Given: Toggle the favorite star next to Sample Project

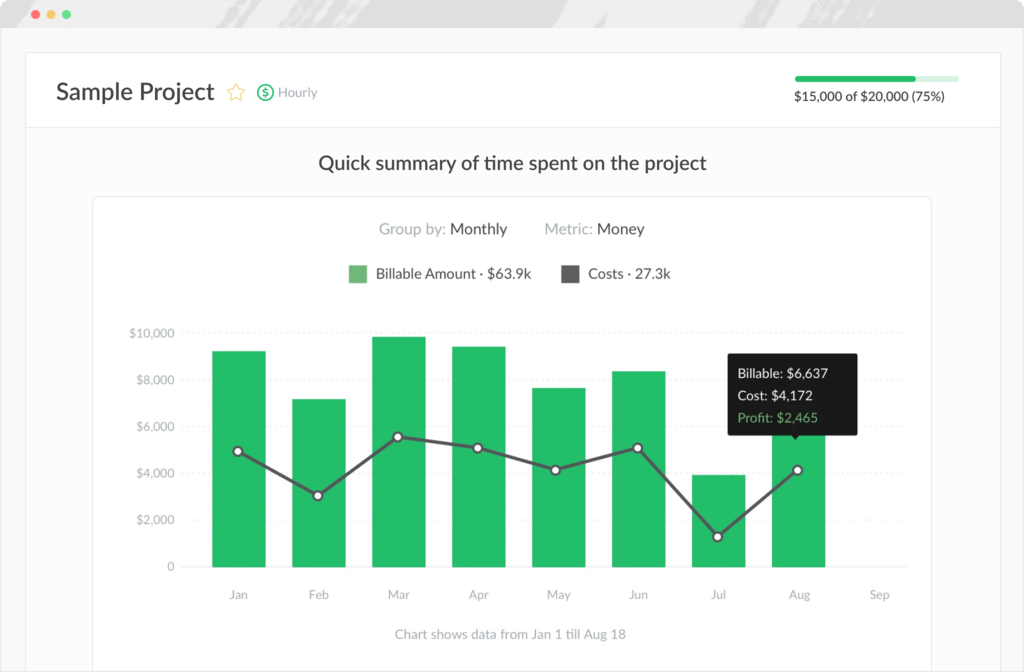Looking at the screenshot, I should click(236, 92).
